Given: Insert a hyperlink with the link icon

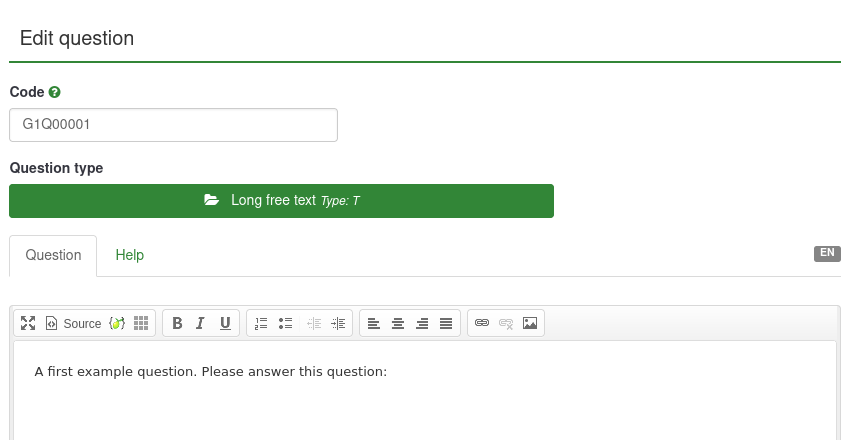Looking at the screenshot, I should click(482, 323).
